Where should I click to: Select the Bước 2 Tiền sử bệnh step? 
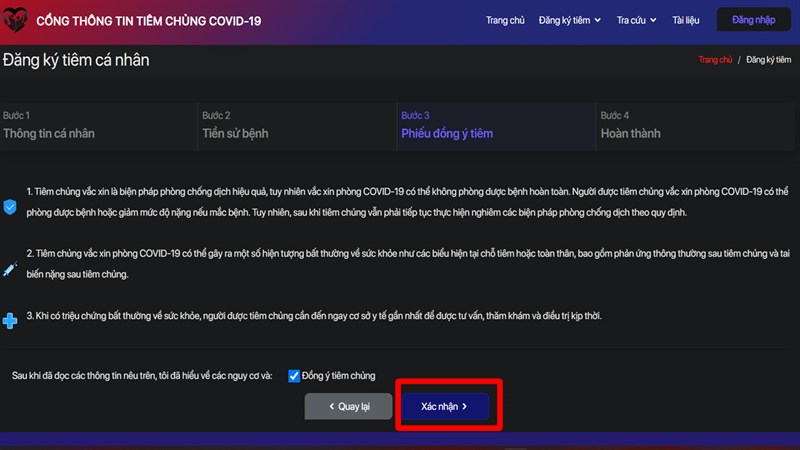pyautogui.click(x=297, y=126)
